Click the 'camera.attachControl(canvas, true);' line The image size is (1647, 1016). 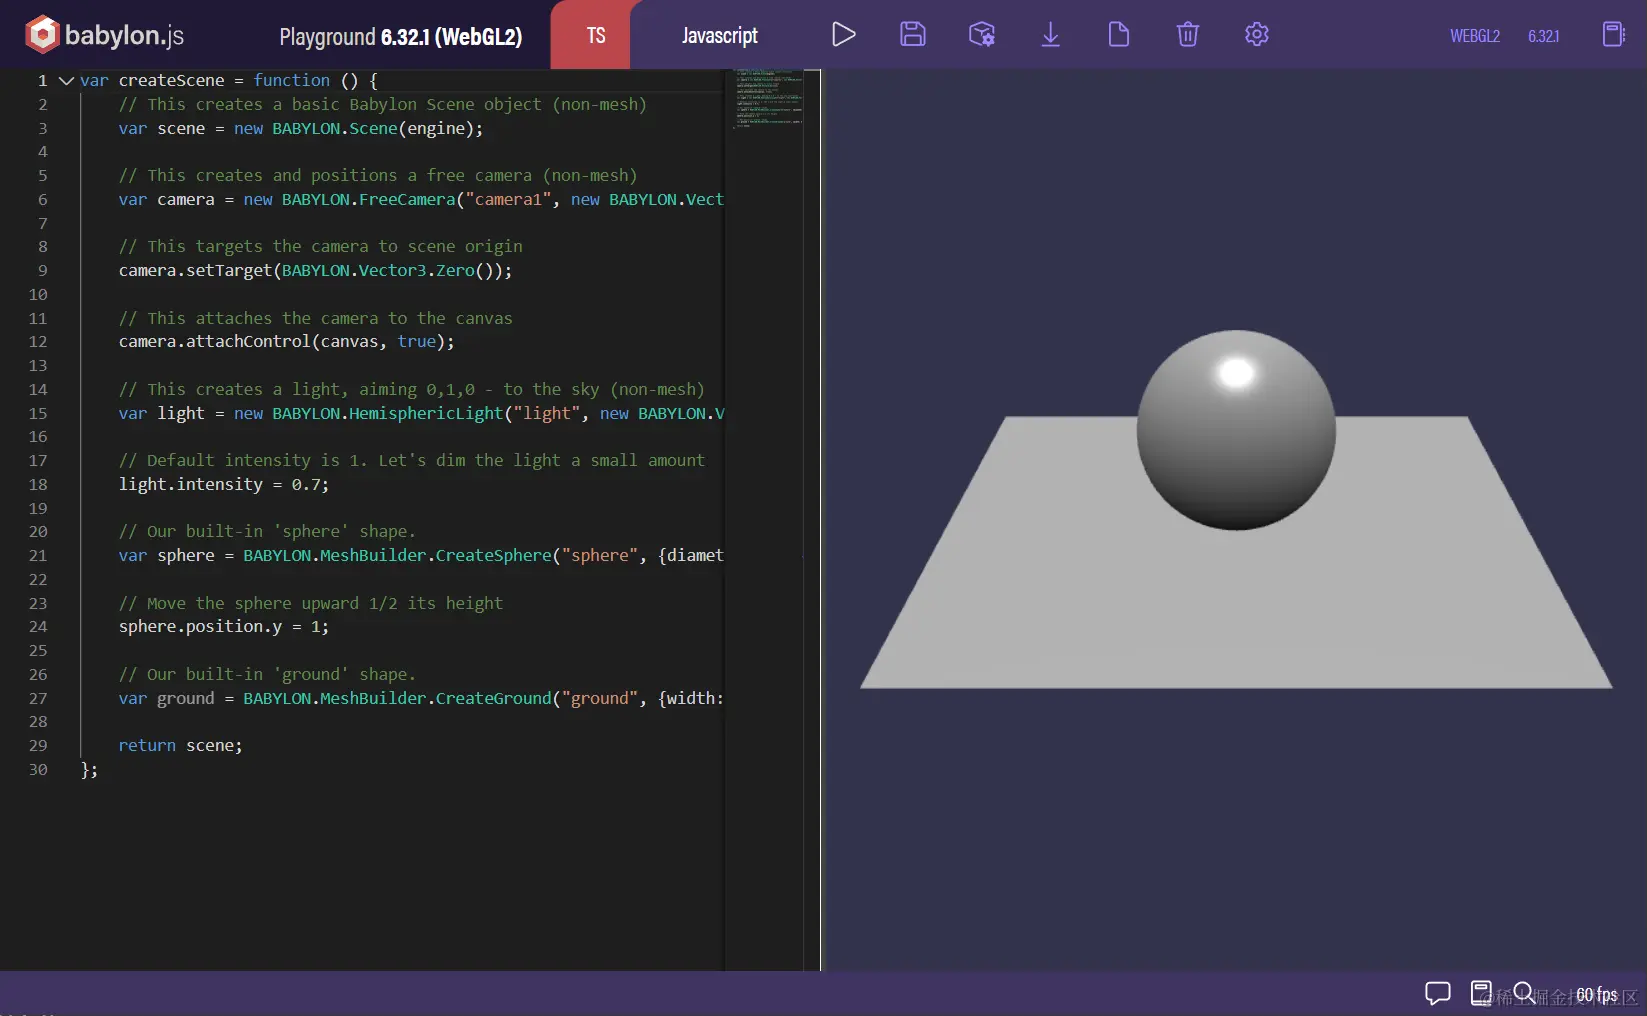click(x=287, y=341)
